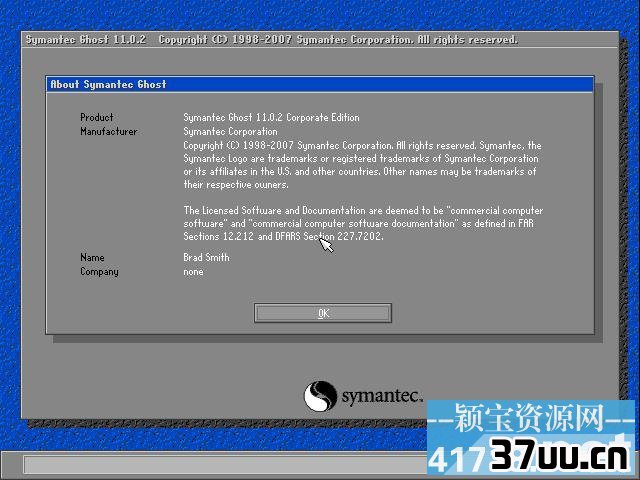The width and height of the screenshot is (640, 480).
Task: Select the Manufacturer label text
Action: [109, 131]
